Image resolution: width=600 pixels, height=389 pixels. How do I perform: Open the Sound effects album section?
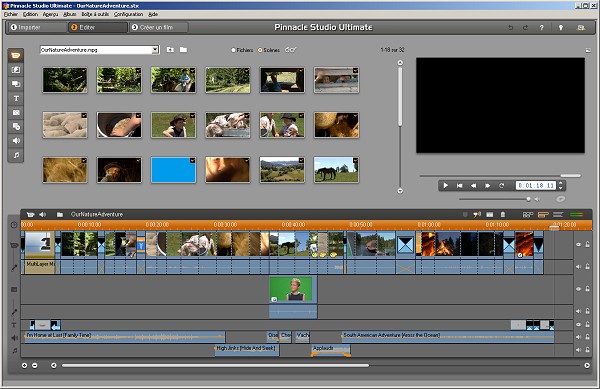click(16, 141)
